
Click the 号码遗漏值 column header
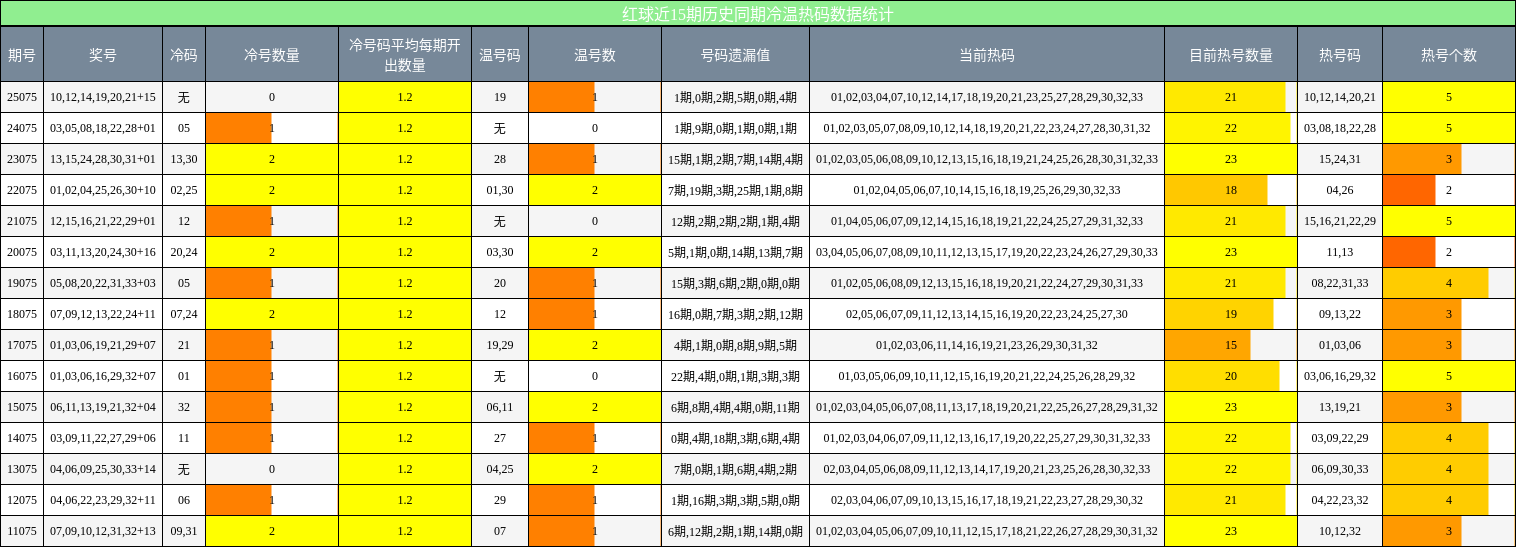735,55
